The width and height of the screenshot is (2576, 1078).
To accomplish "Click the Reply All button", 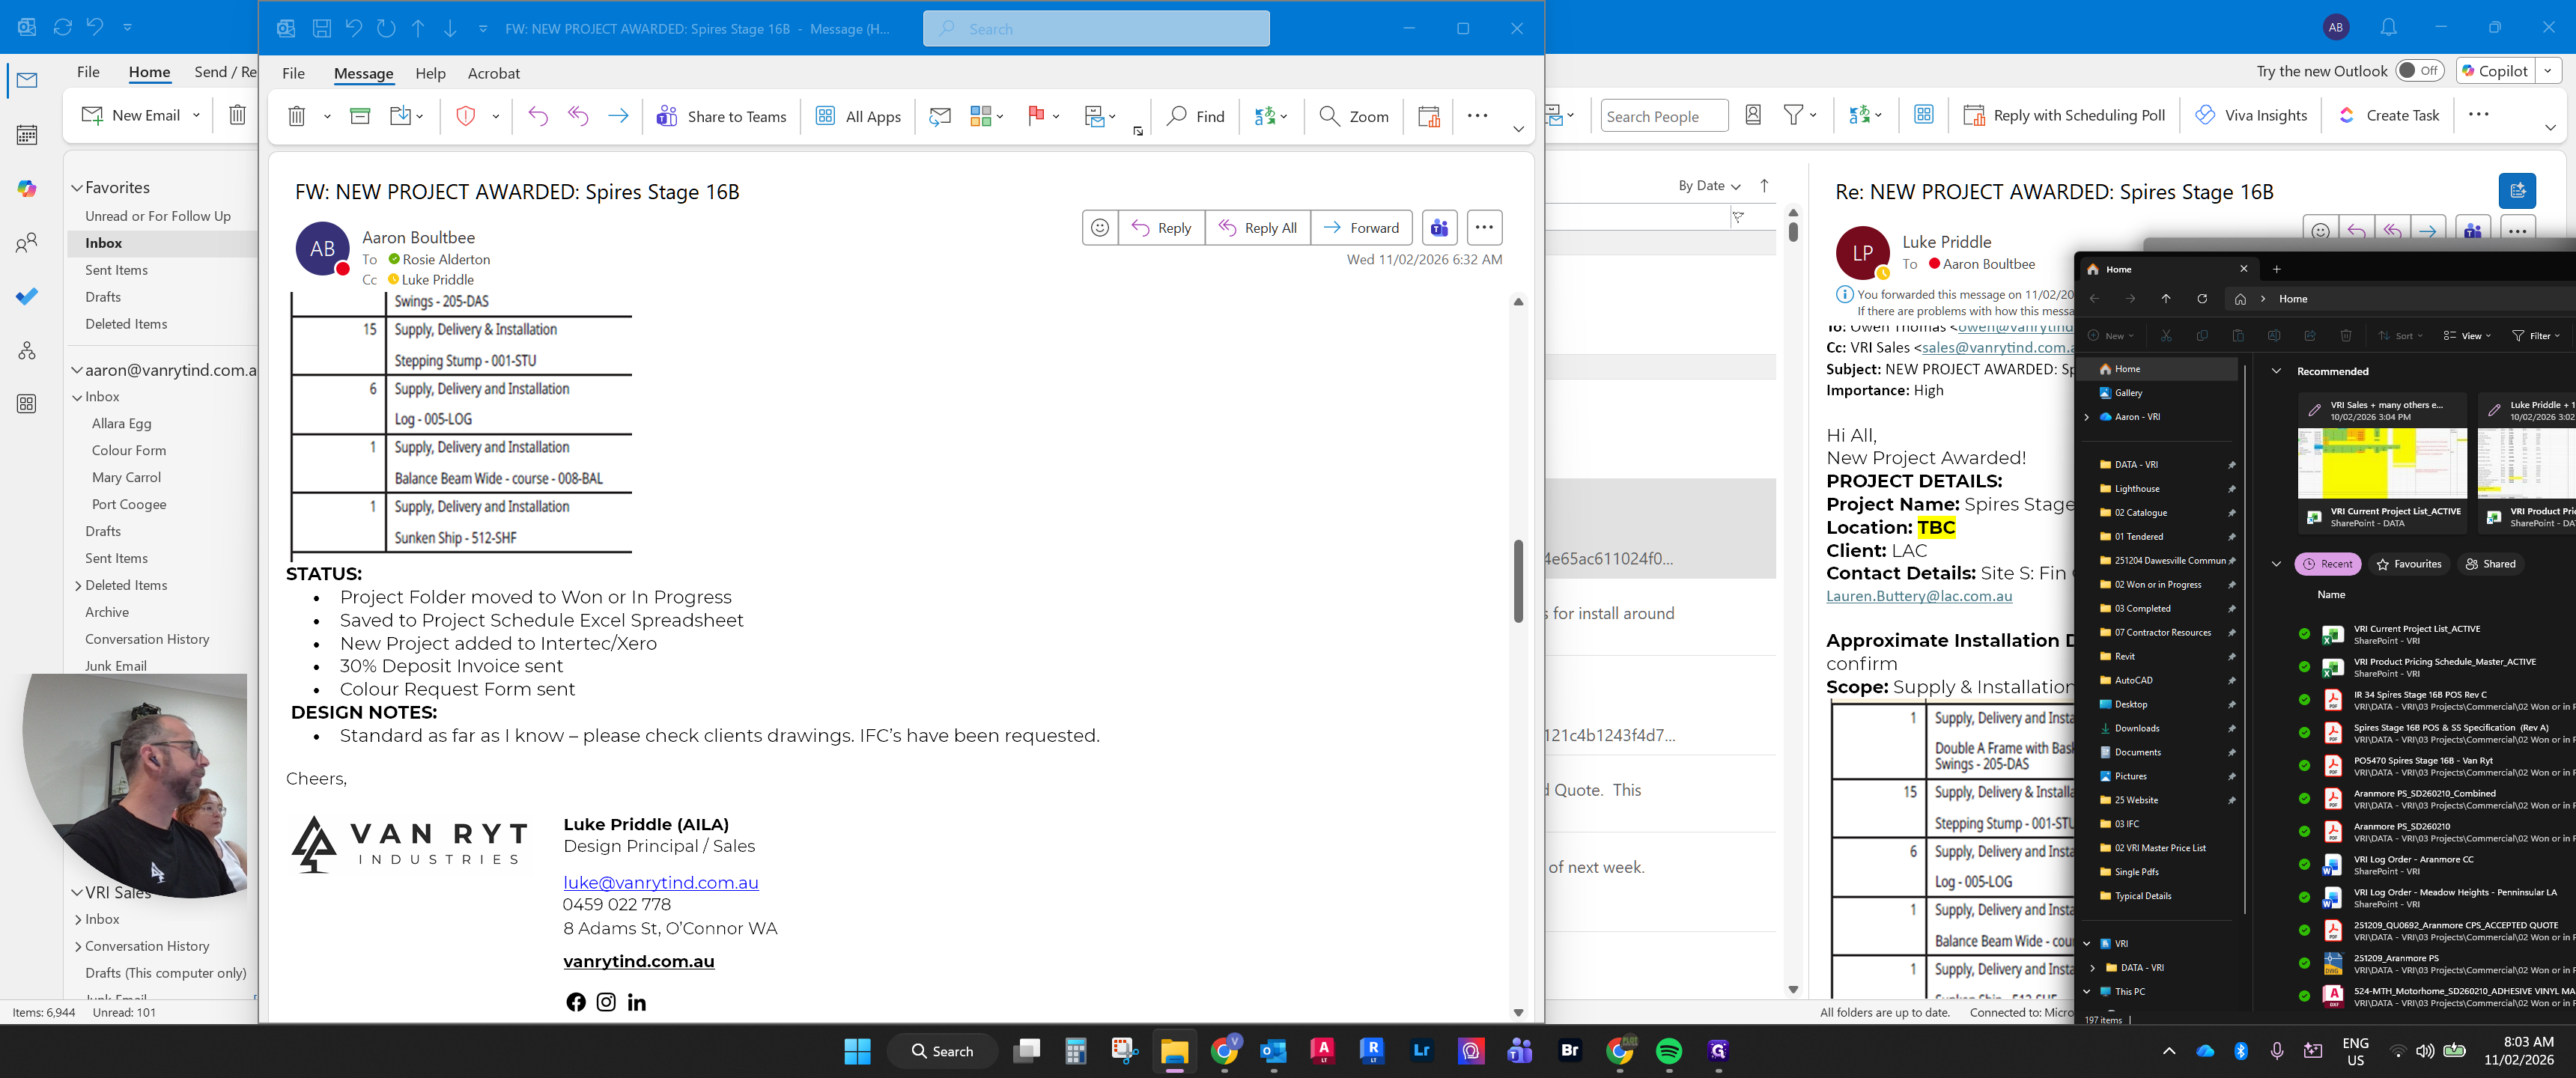I will click(x=1257, y=228).
